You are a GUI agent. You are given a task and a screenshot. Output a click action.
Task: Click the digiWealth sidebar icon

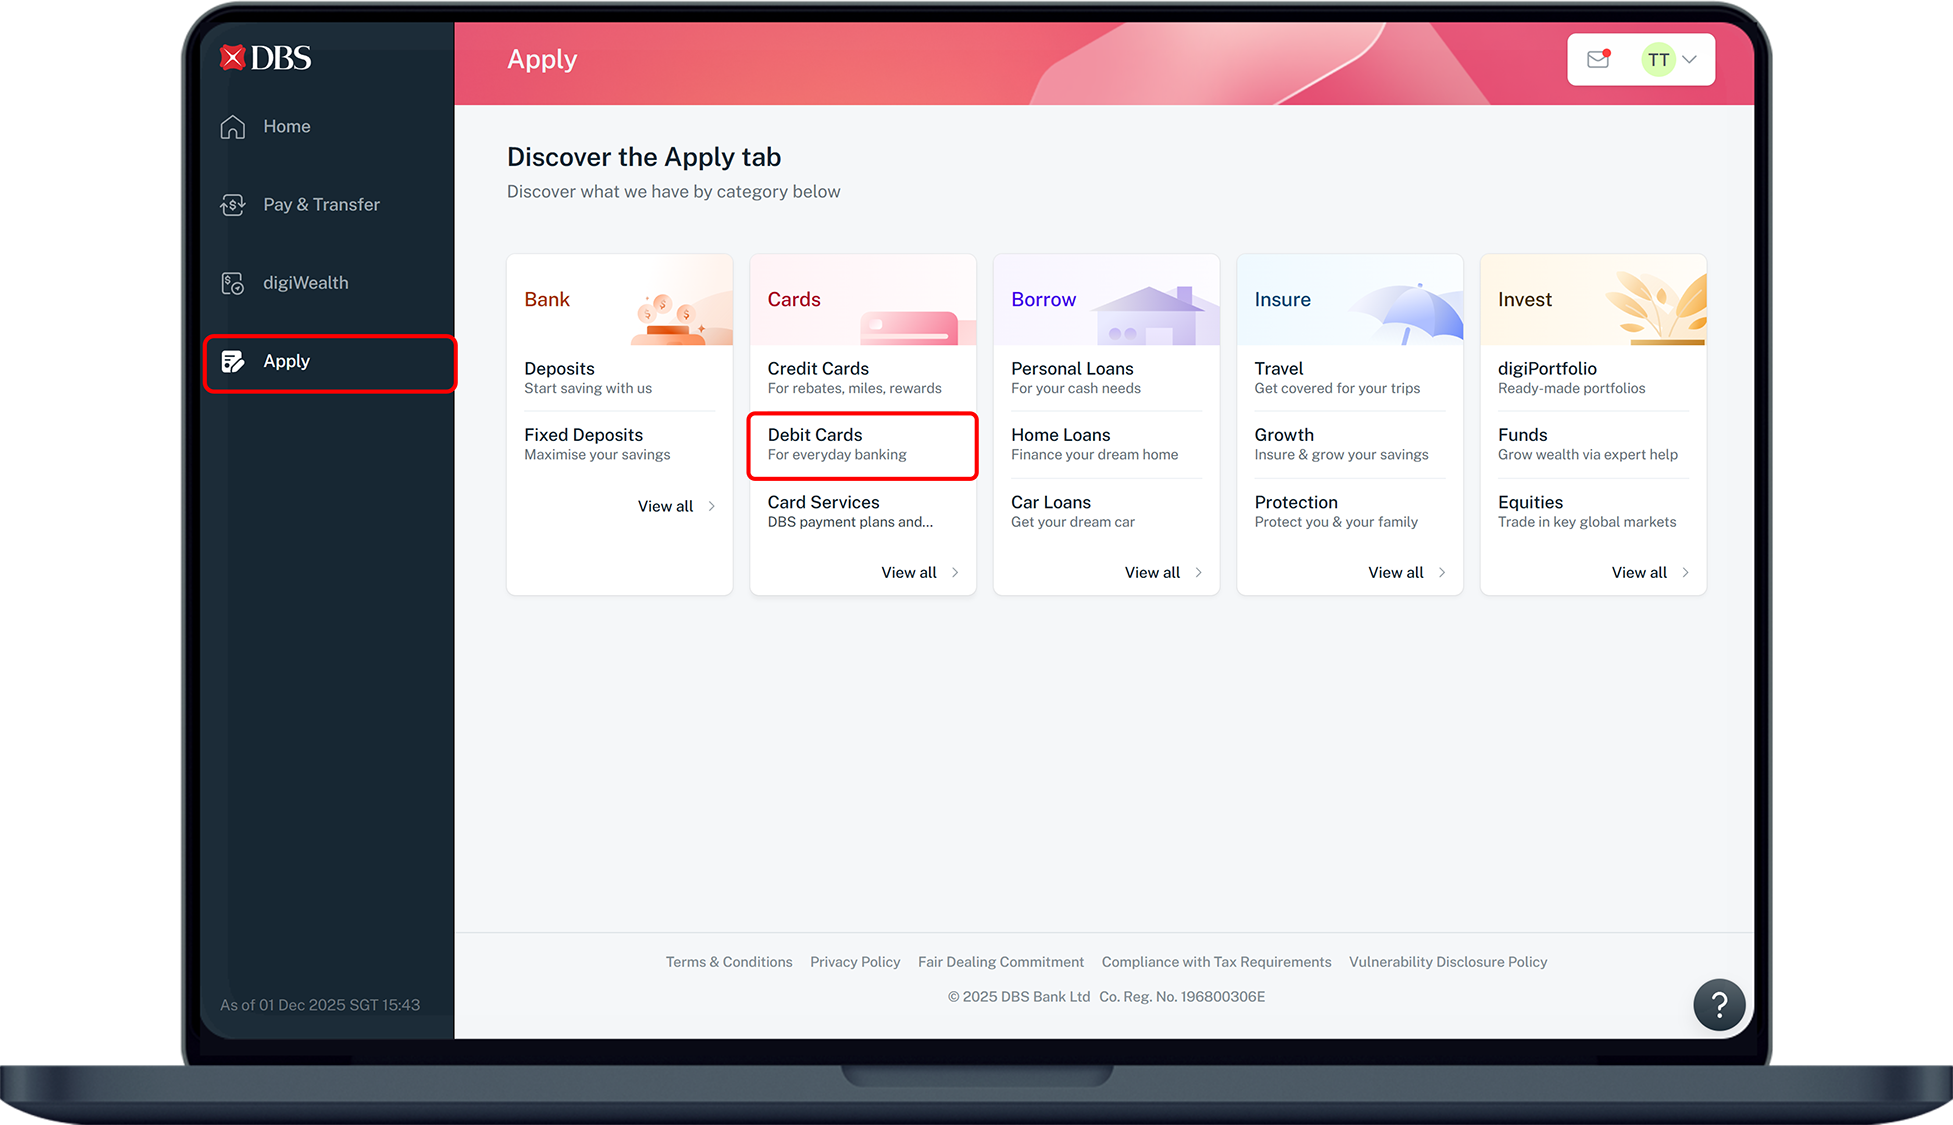(232, 283)
